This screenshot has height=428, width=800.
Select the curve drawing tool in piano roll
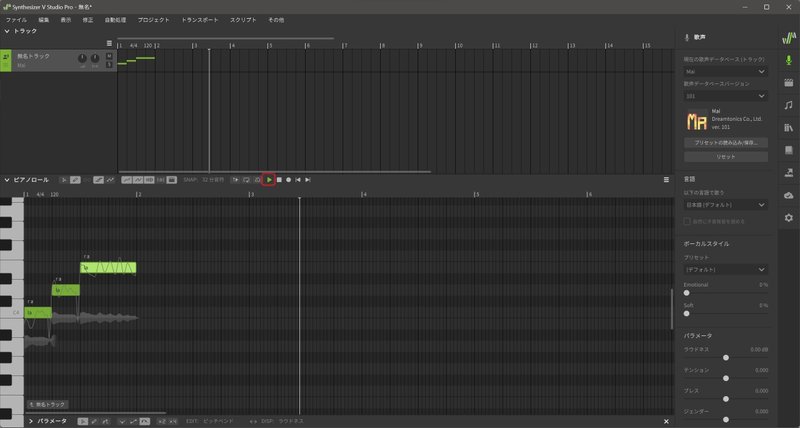click(x=110, y=180)
